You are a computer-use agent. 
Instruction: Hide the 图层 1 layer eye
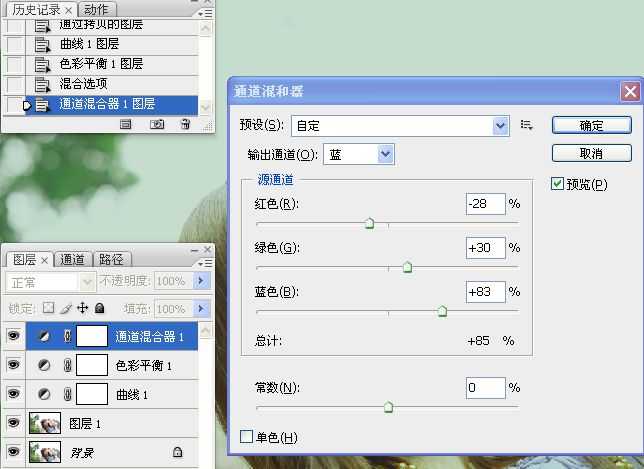(14, 422)
